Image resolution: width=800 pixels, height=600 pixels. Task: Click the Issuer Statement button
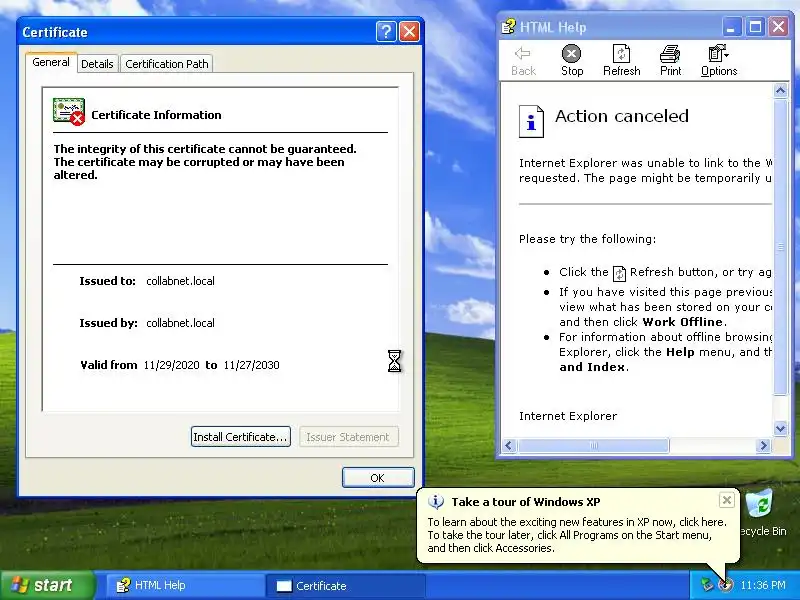(x=348, y=437)
